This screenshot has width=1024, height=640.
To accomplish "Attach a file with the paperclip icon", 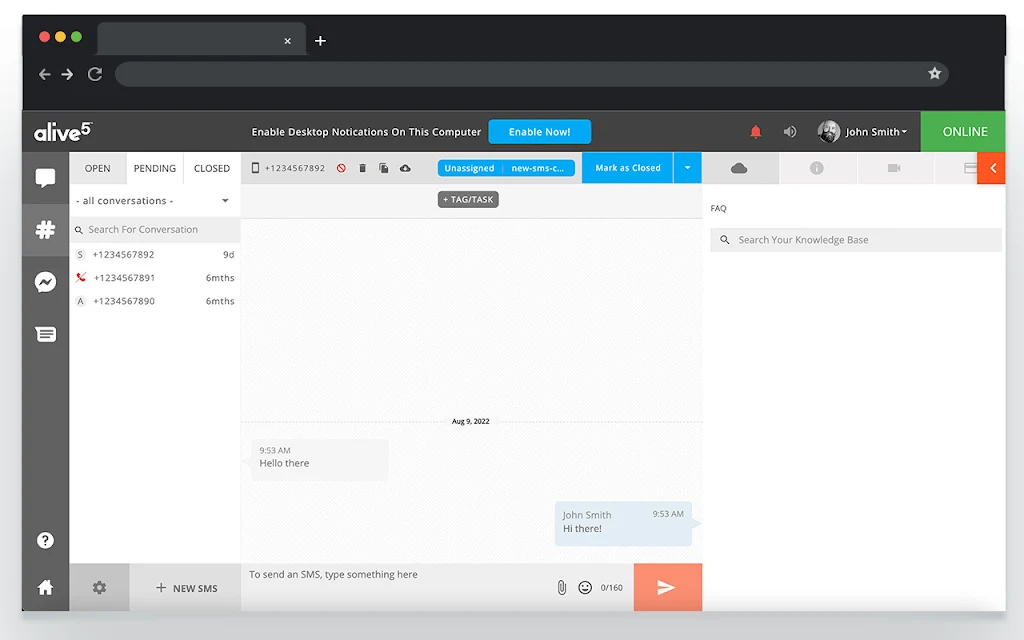I will pyautogui.click(x=562, y=587).
